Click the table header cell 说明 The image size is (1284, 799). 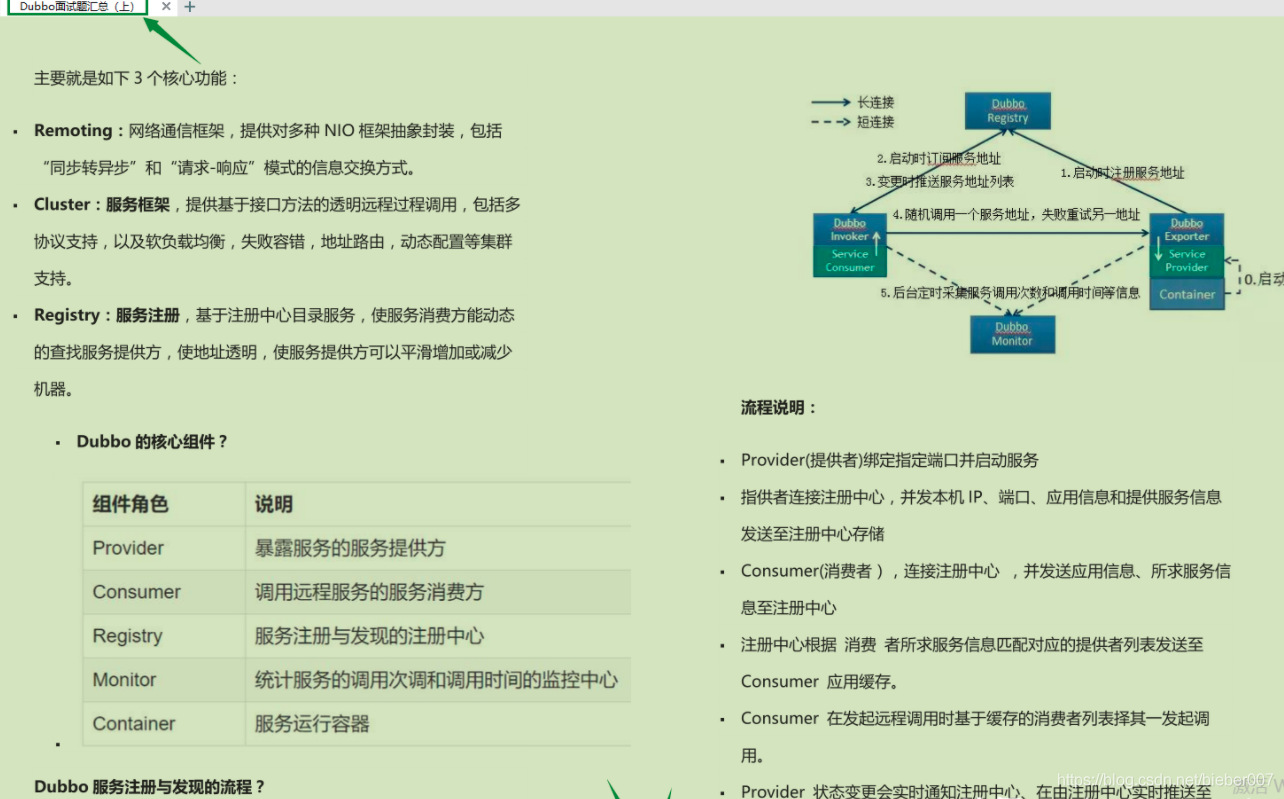[x=438, y=504]
